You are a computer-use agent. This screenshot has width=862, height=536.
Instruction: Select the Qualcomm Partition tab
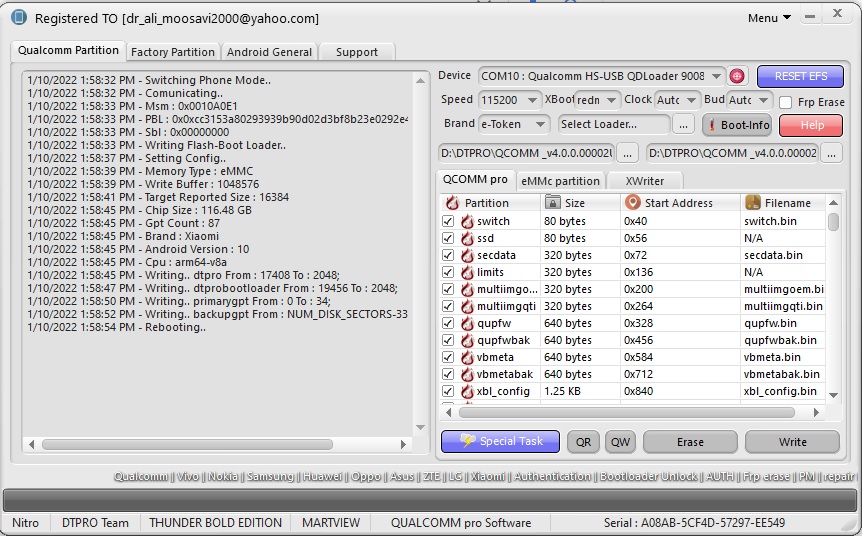[68, 50]
